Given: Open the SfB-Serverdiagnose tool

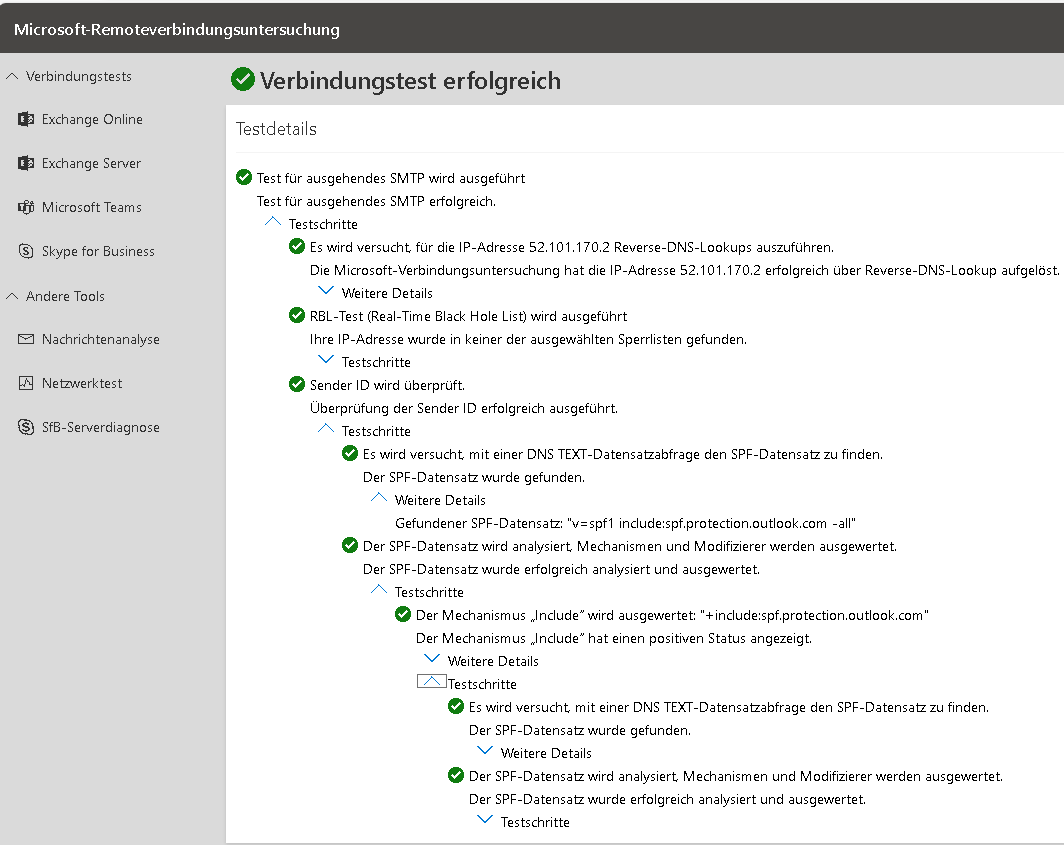Looking at the screenshot, I should pos(101,428).
